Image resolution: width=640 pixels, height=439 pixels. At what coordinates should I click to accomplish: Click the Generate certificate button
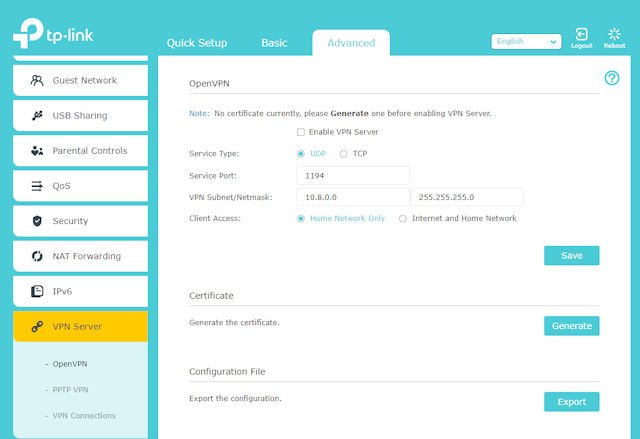[571, 326]
